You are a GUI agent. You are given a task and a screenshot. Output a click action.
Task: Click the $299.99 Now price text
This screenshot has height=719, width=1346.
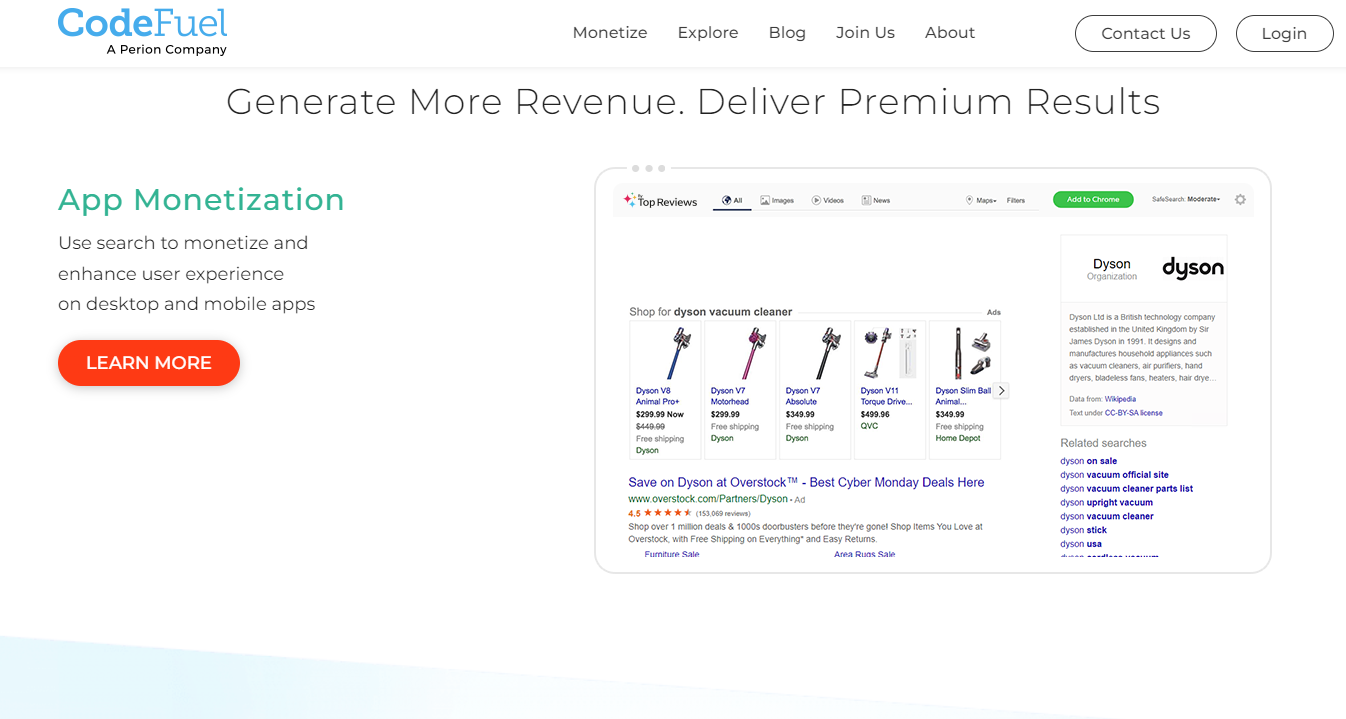(660, 414)
